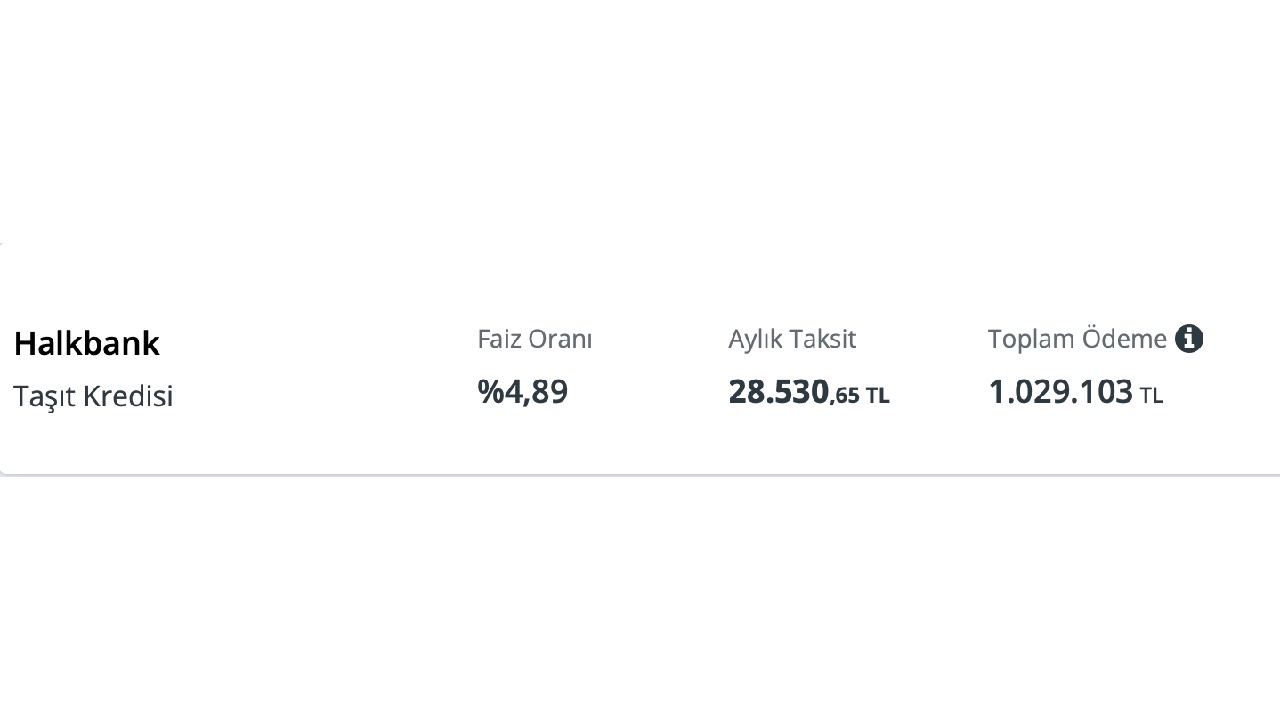Click the word Ödeme before the info icon

click(1125, 340)
